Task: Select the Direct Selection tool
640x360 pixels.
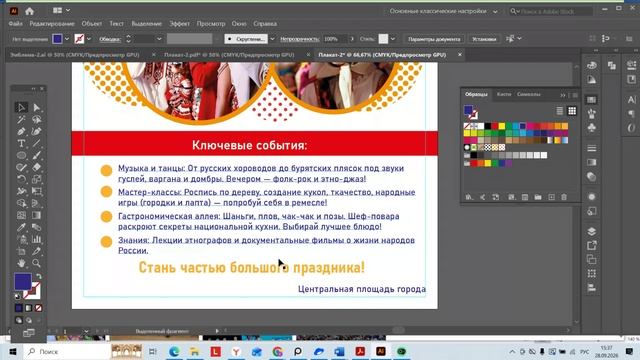Action: (x=37, y=107)
